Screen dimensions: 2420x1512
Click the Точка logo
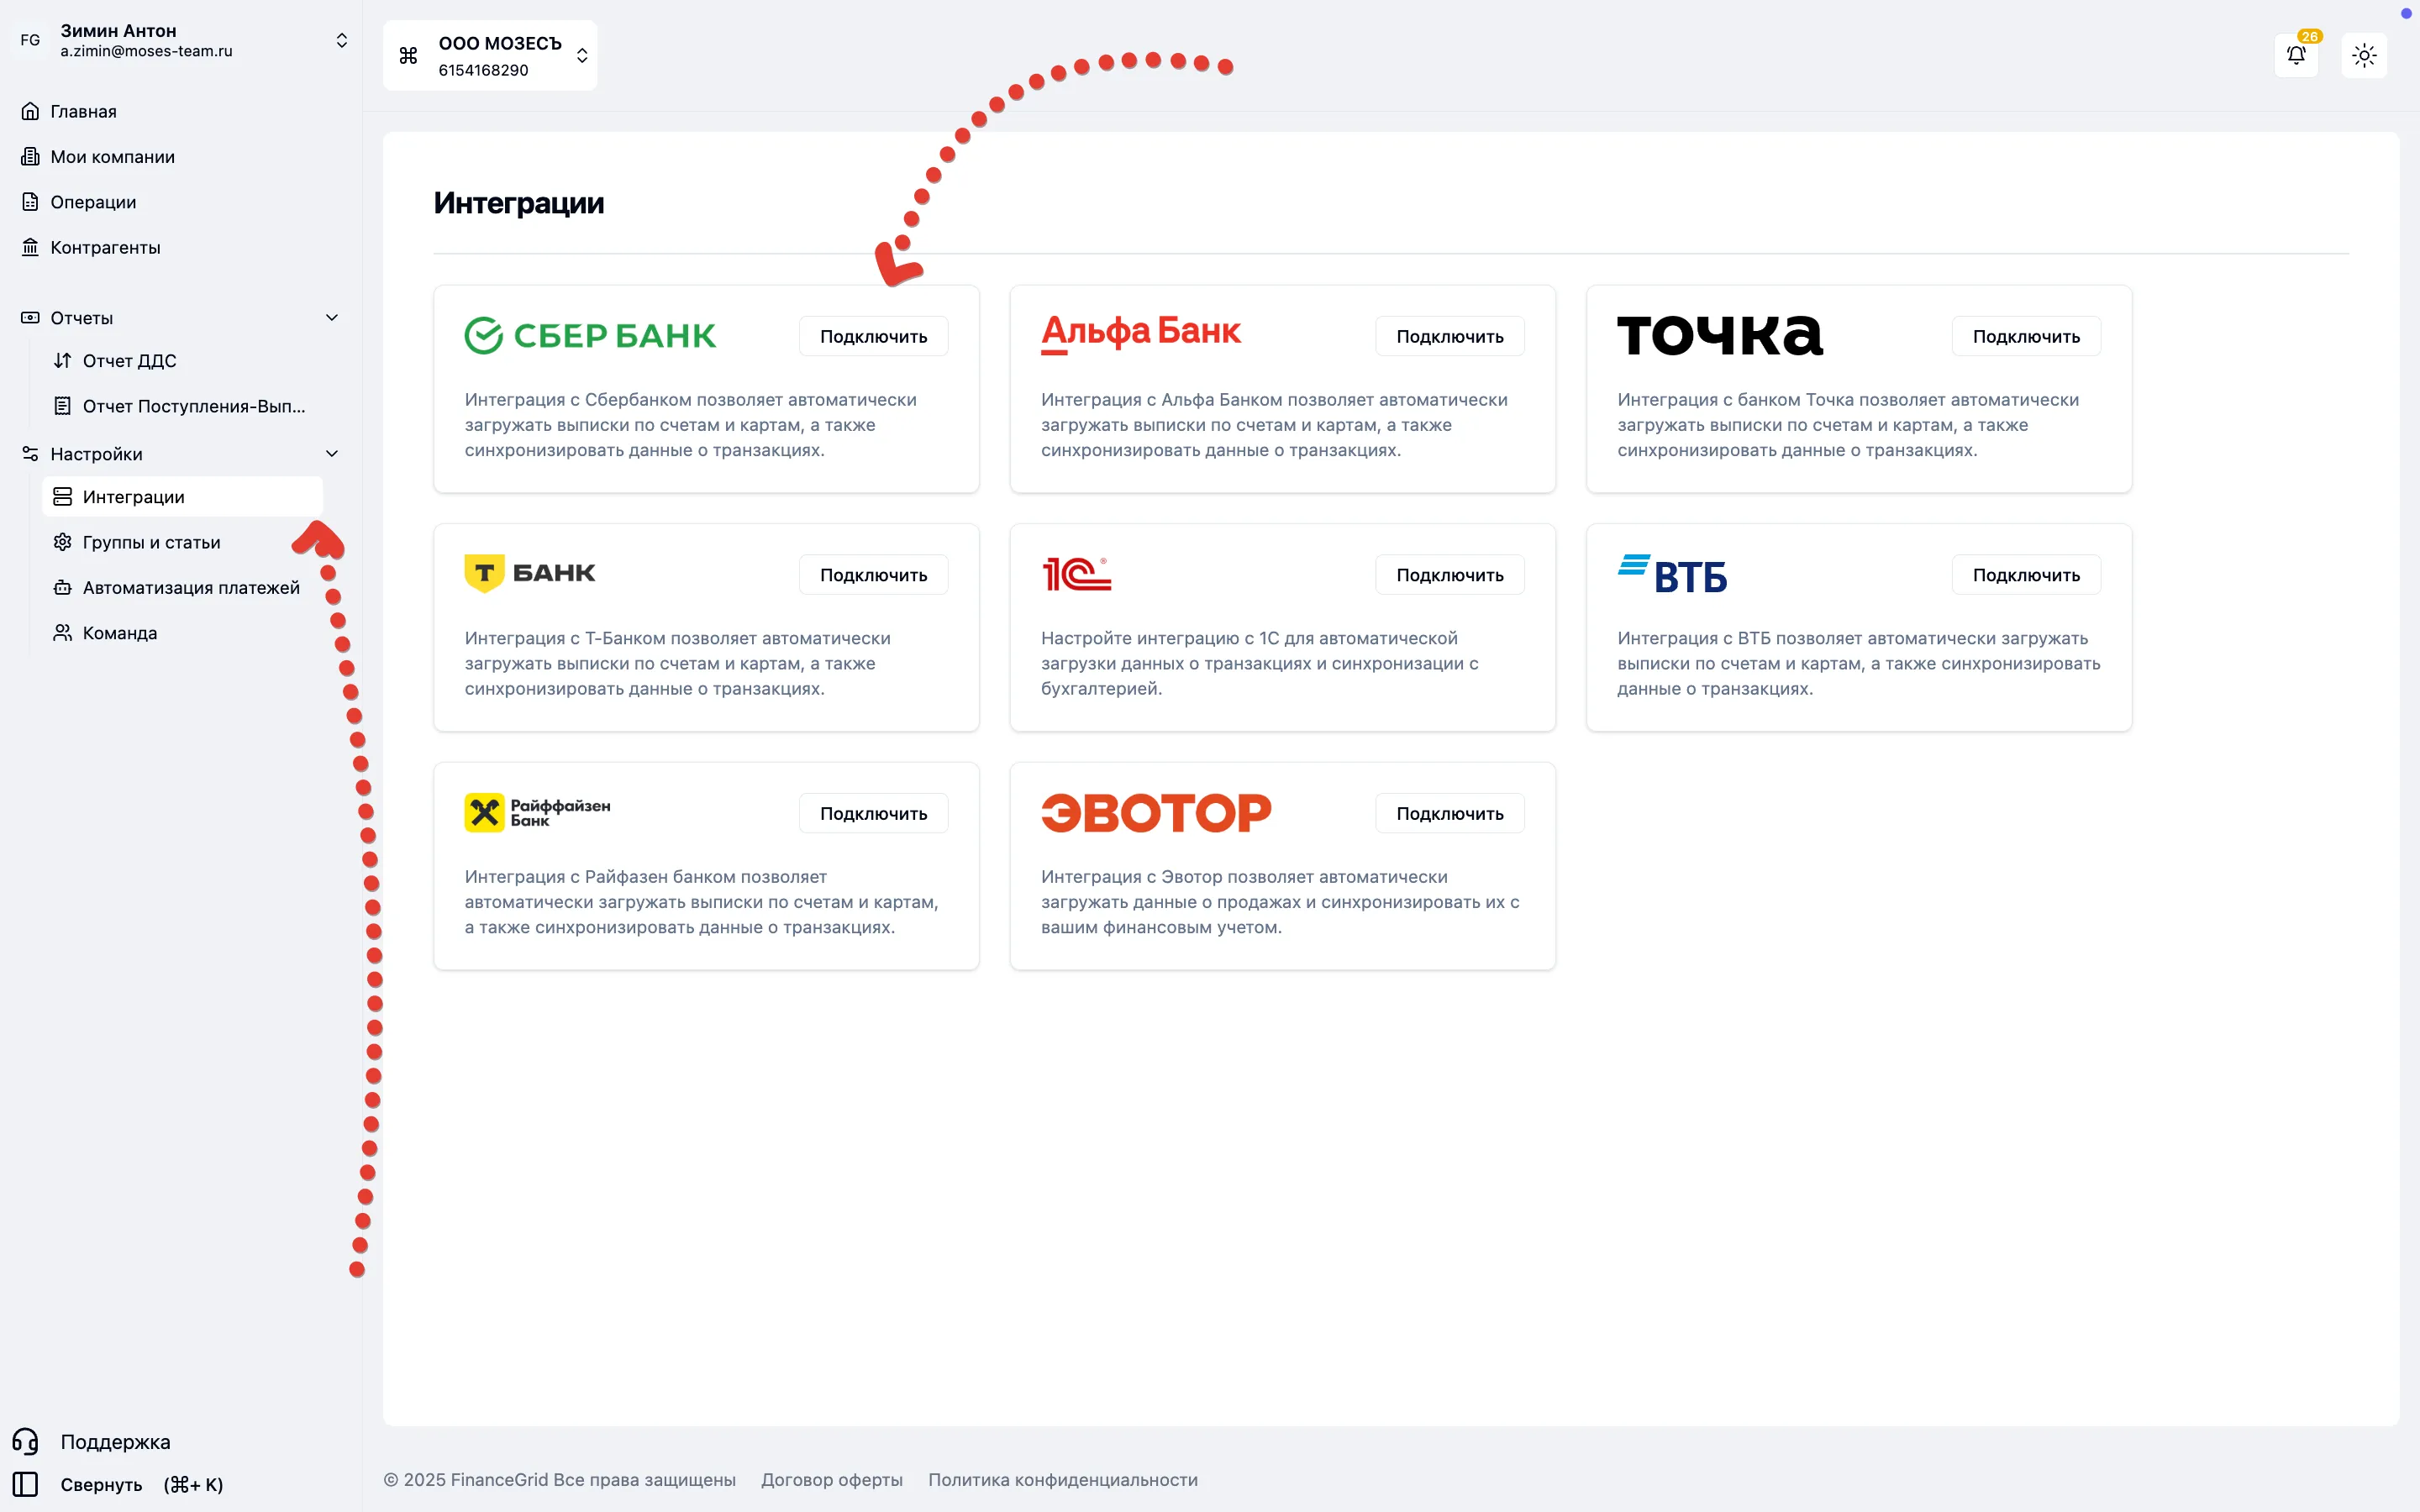tap(1720, 335)
